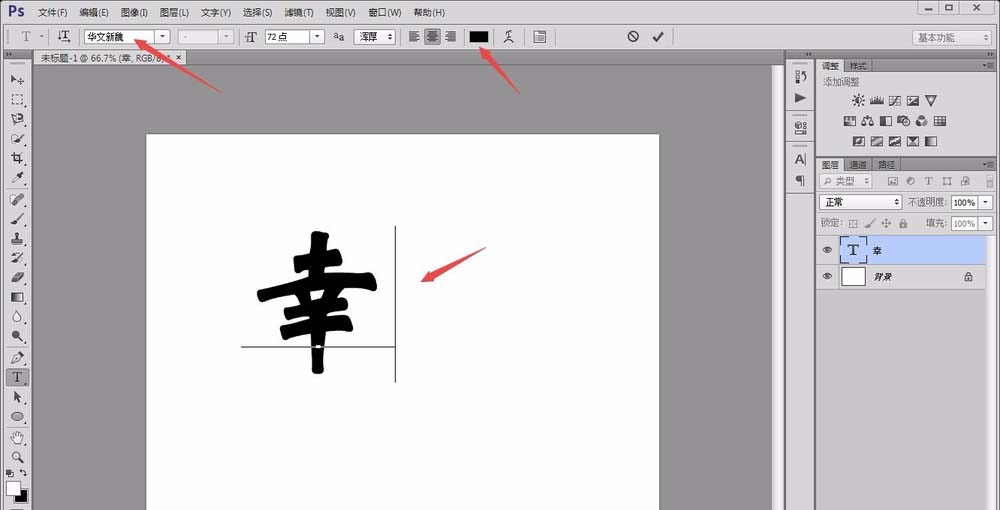The width and height of the screenshot is (1000, 510).
Task: Add a Color Balance adjustment
Action: coord(867,121)
